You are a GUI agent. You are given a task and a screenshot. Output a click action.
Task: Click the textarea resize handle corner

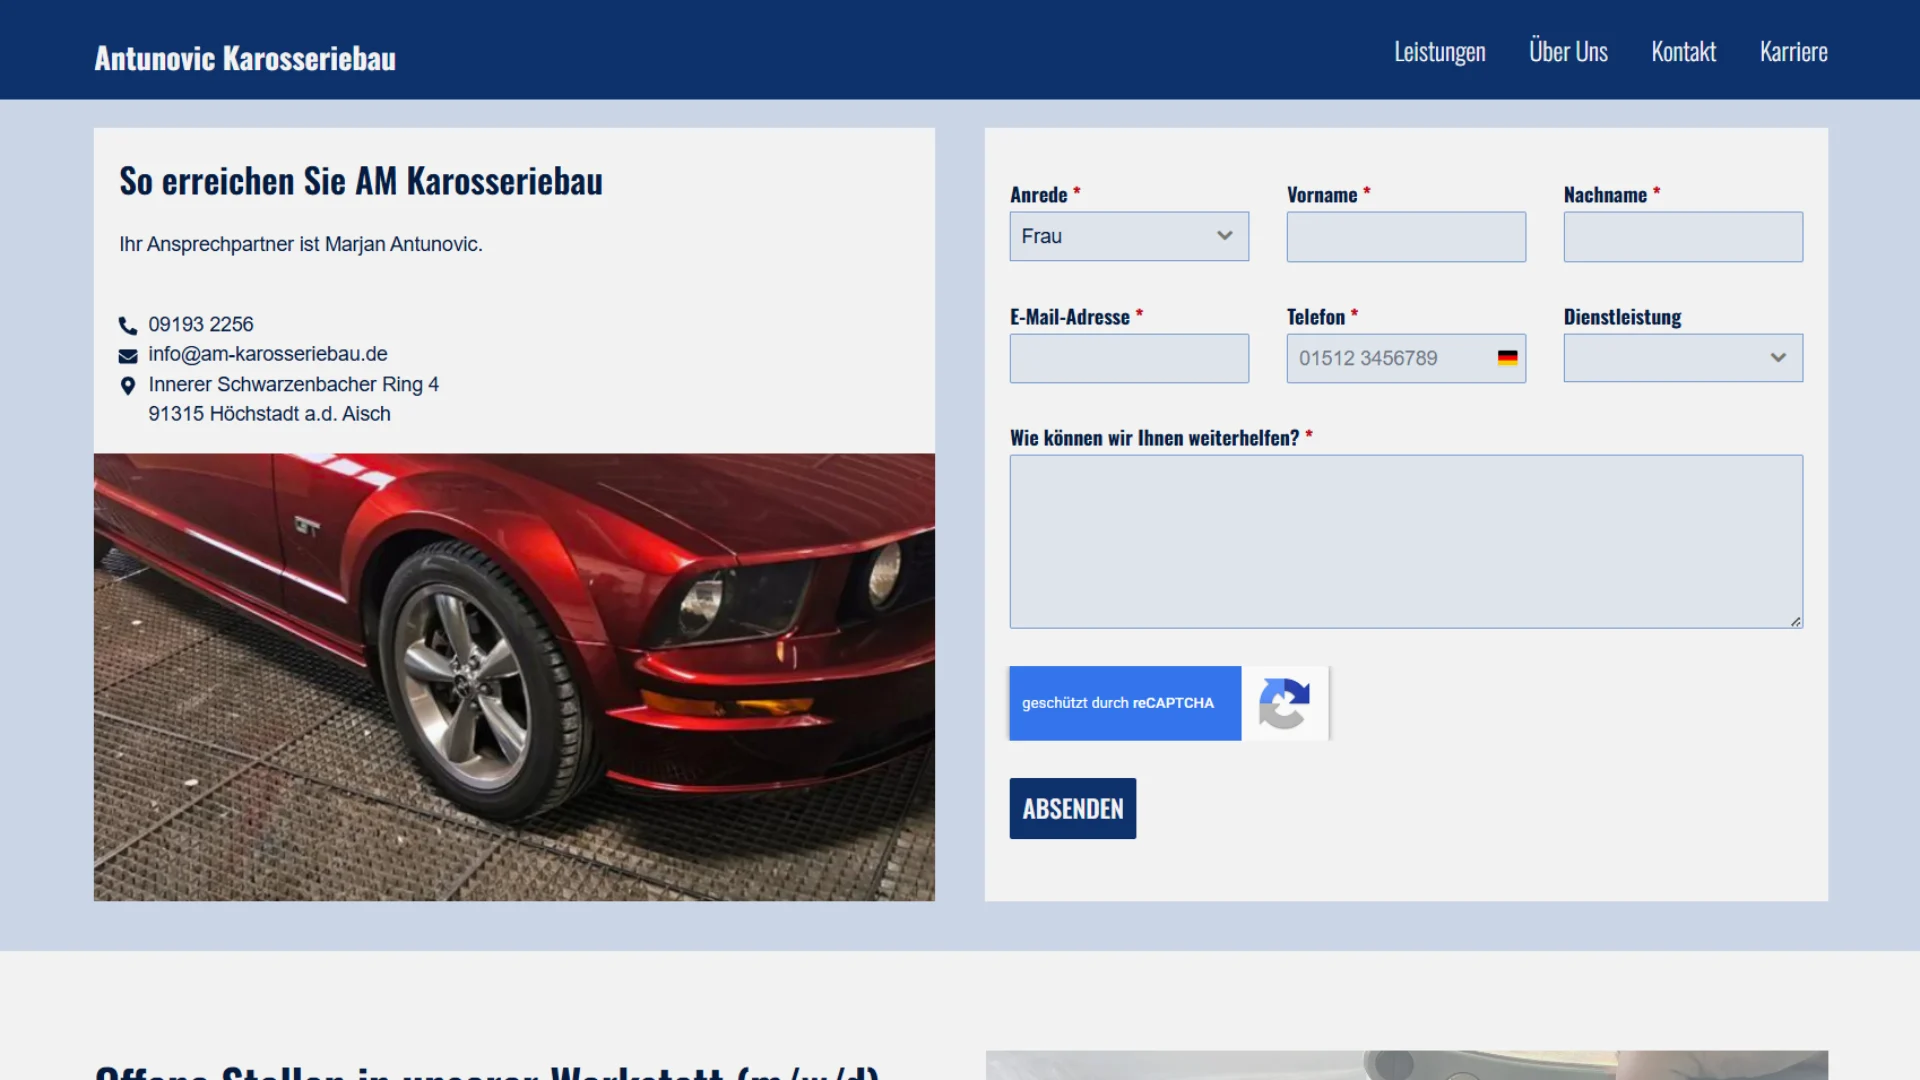[x=1796, y=622]
